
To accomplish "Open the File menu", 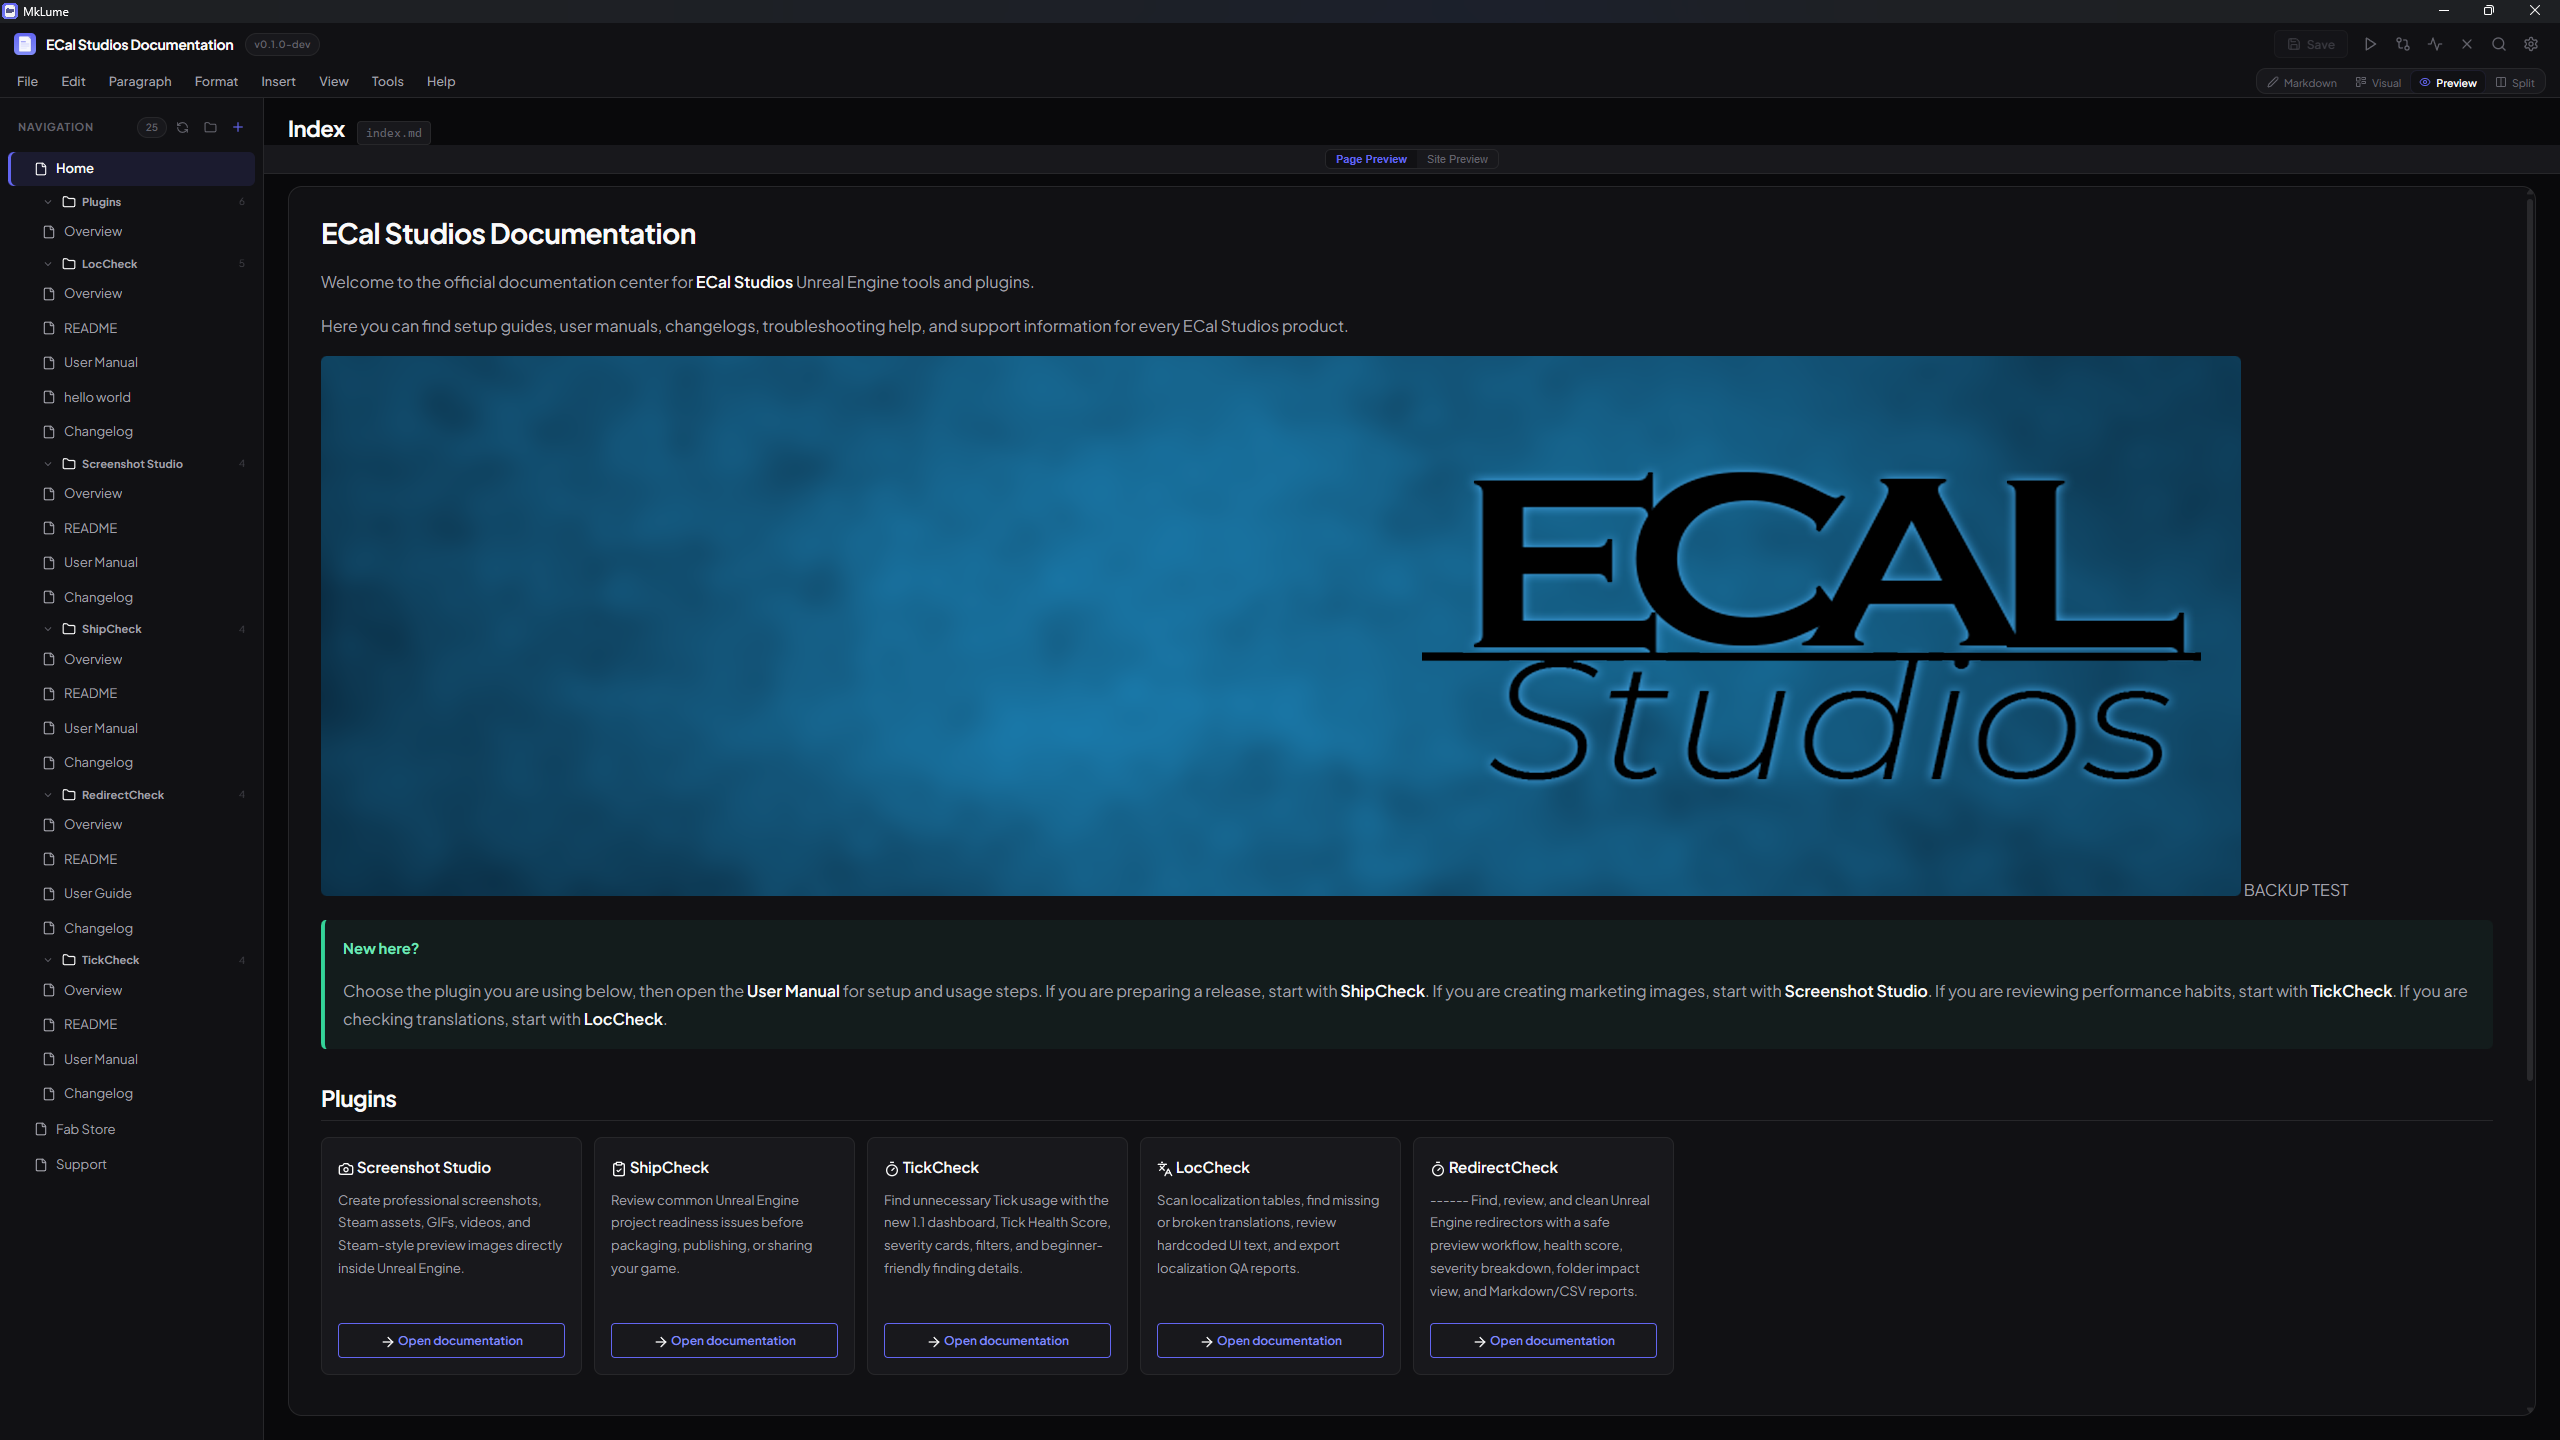I will click(x=27, y=81).
